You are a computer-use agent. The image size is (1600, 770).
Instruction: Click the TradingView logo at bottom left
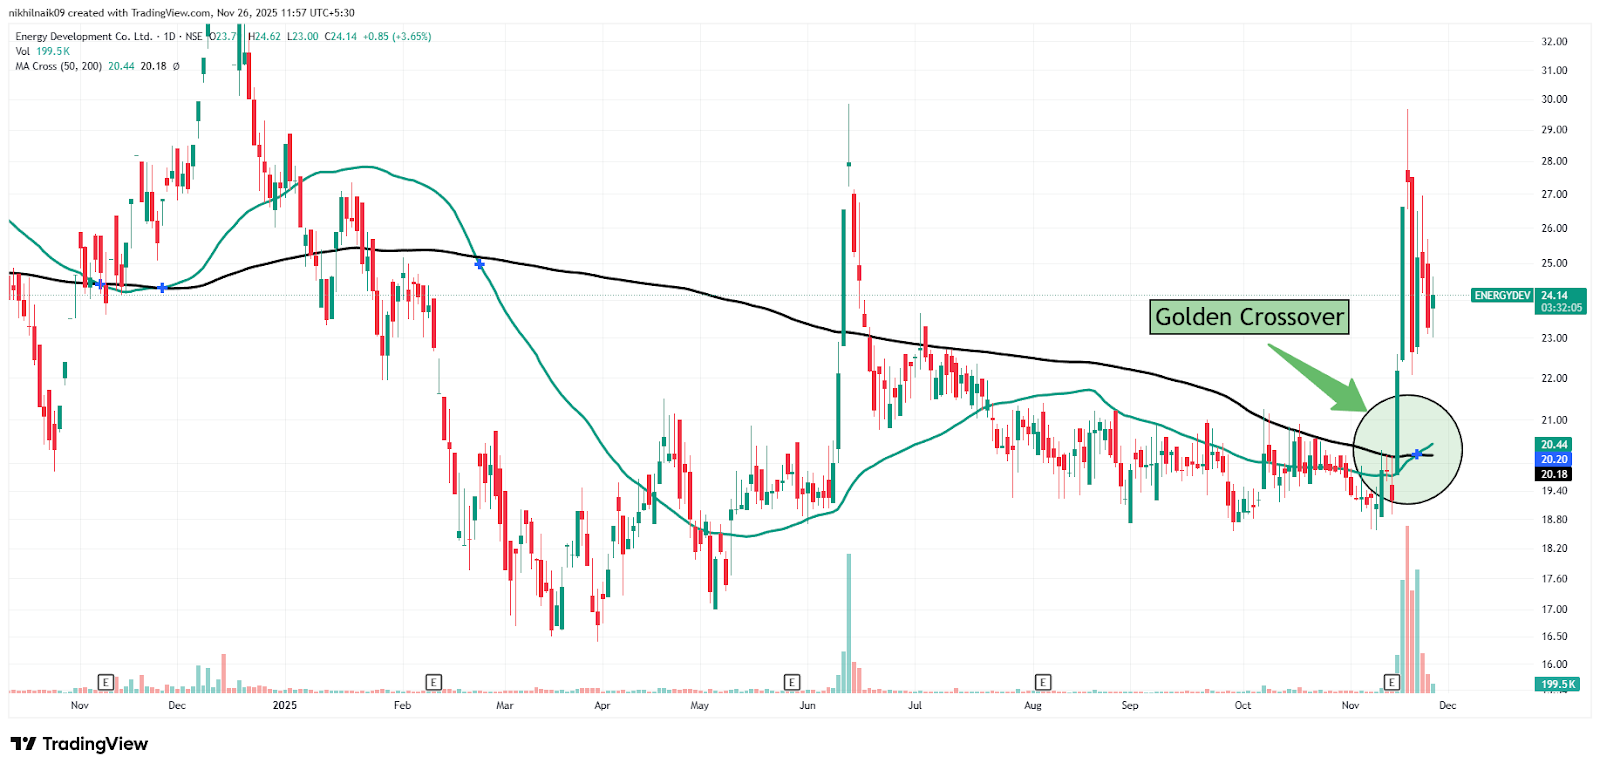point(79,744)
